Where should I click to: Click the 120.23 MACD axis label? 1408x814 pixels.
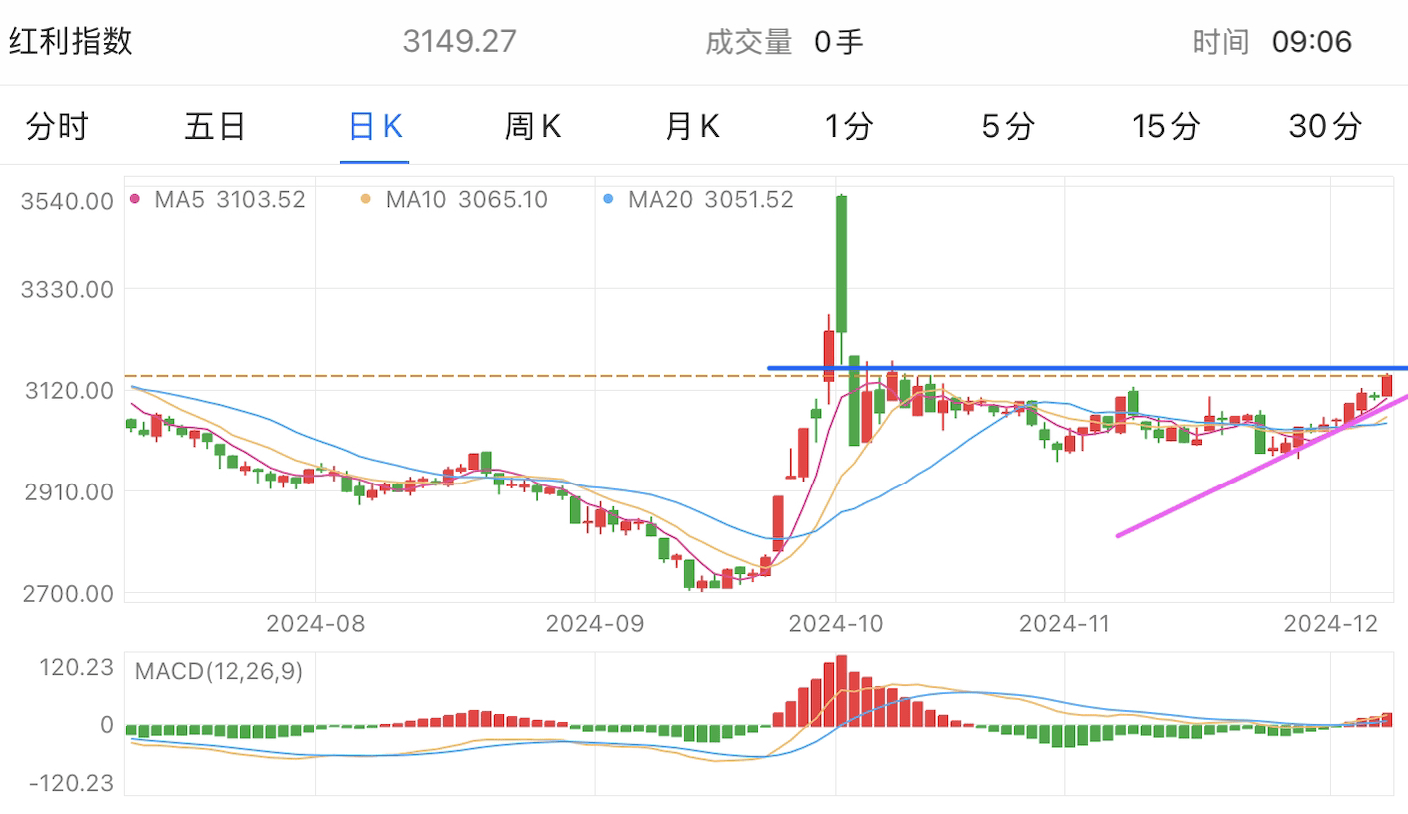pos(78,667)
